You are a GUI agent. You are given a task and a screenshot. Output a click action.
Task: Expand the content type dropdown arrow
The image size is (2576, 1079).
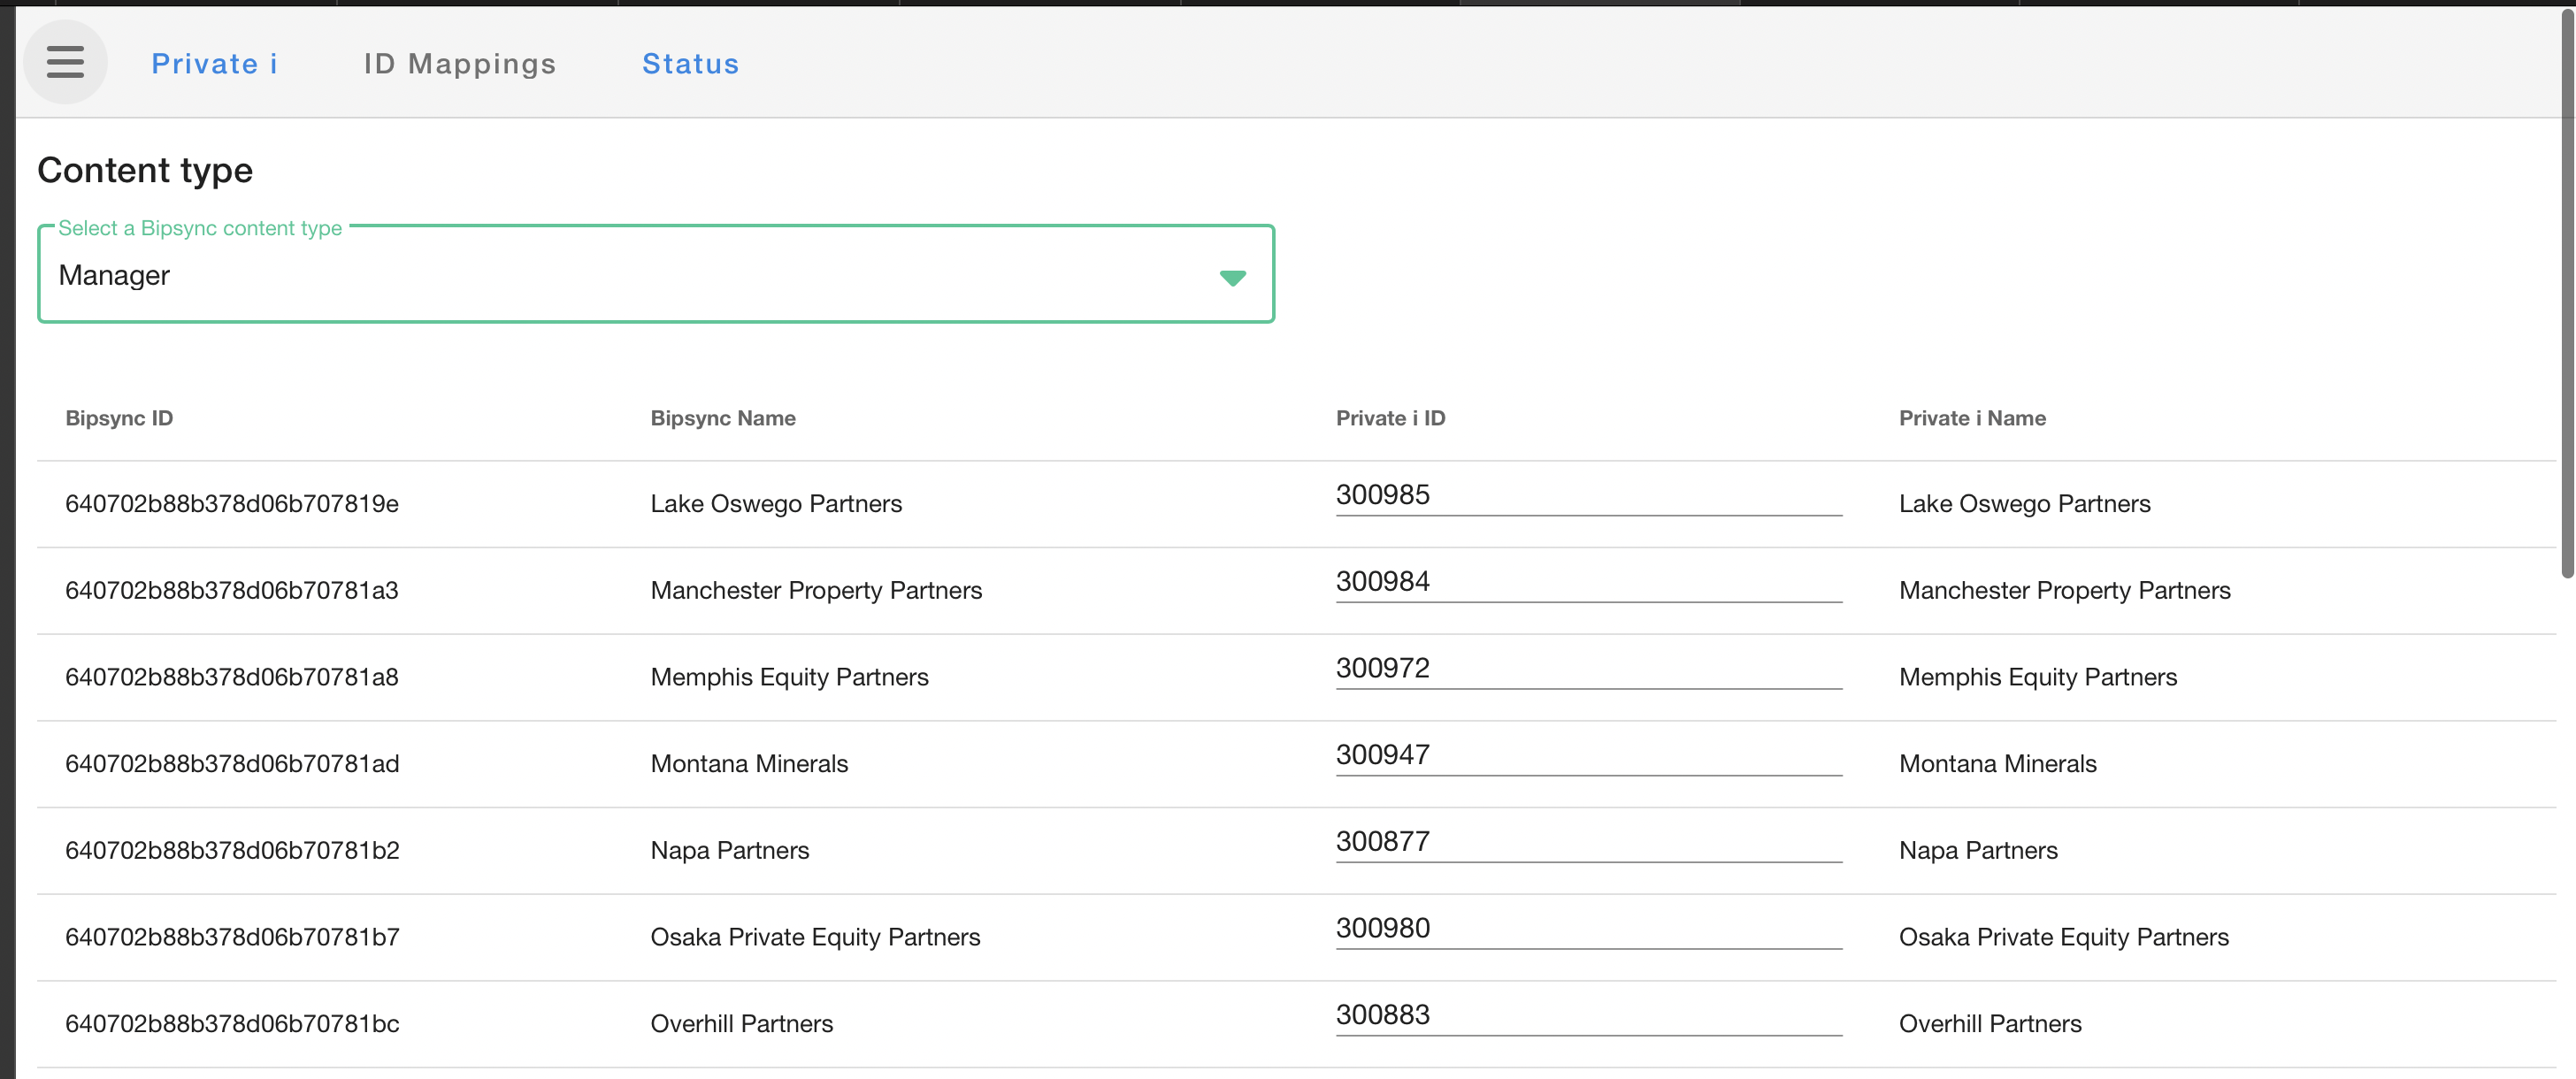click(1232, 277)
